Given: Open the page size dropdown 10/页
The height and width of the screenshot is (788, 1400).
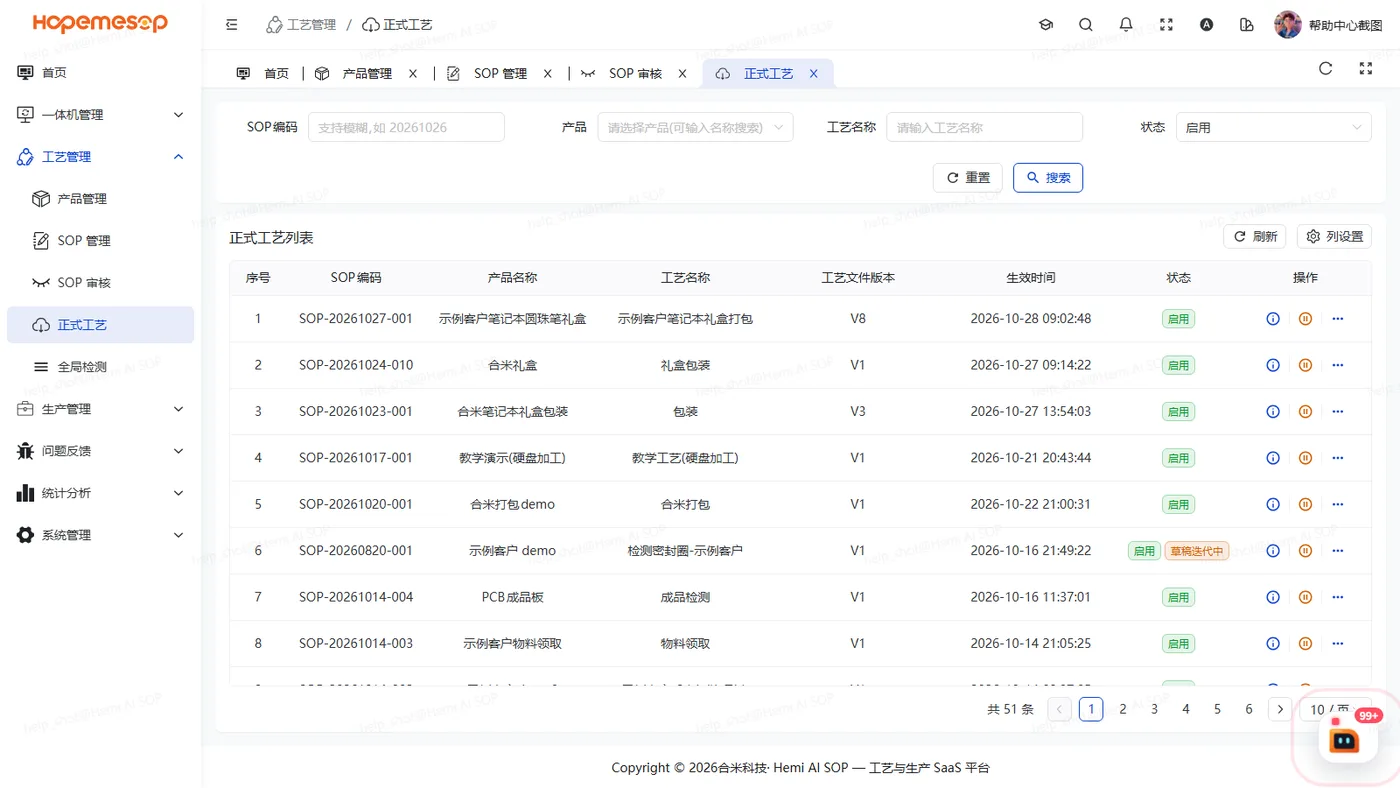Looking at the screenshot, I should tap(1335, 709).
